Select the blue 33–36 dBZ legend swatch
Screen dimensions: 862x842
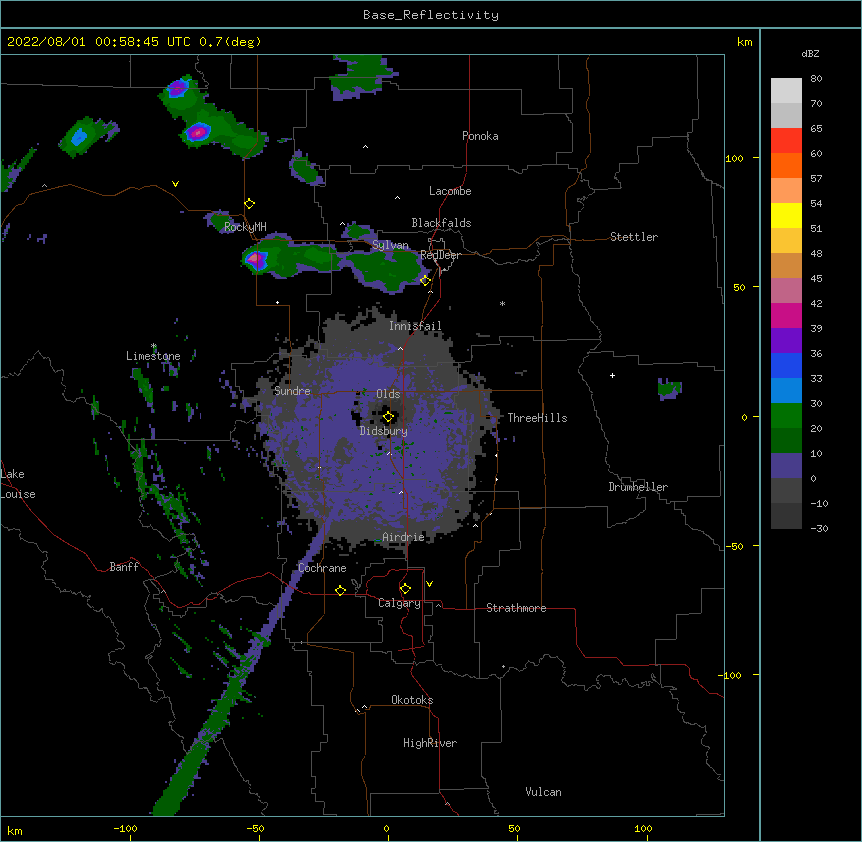pos(786,366)
